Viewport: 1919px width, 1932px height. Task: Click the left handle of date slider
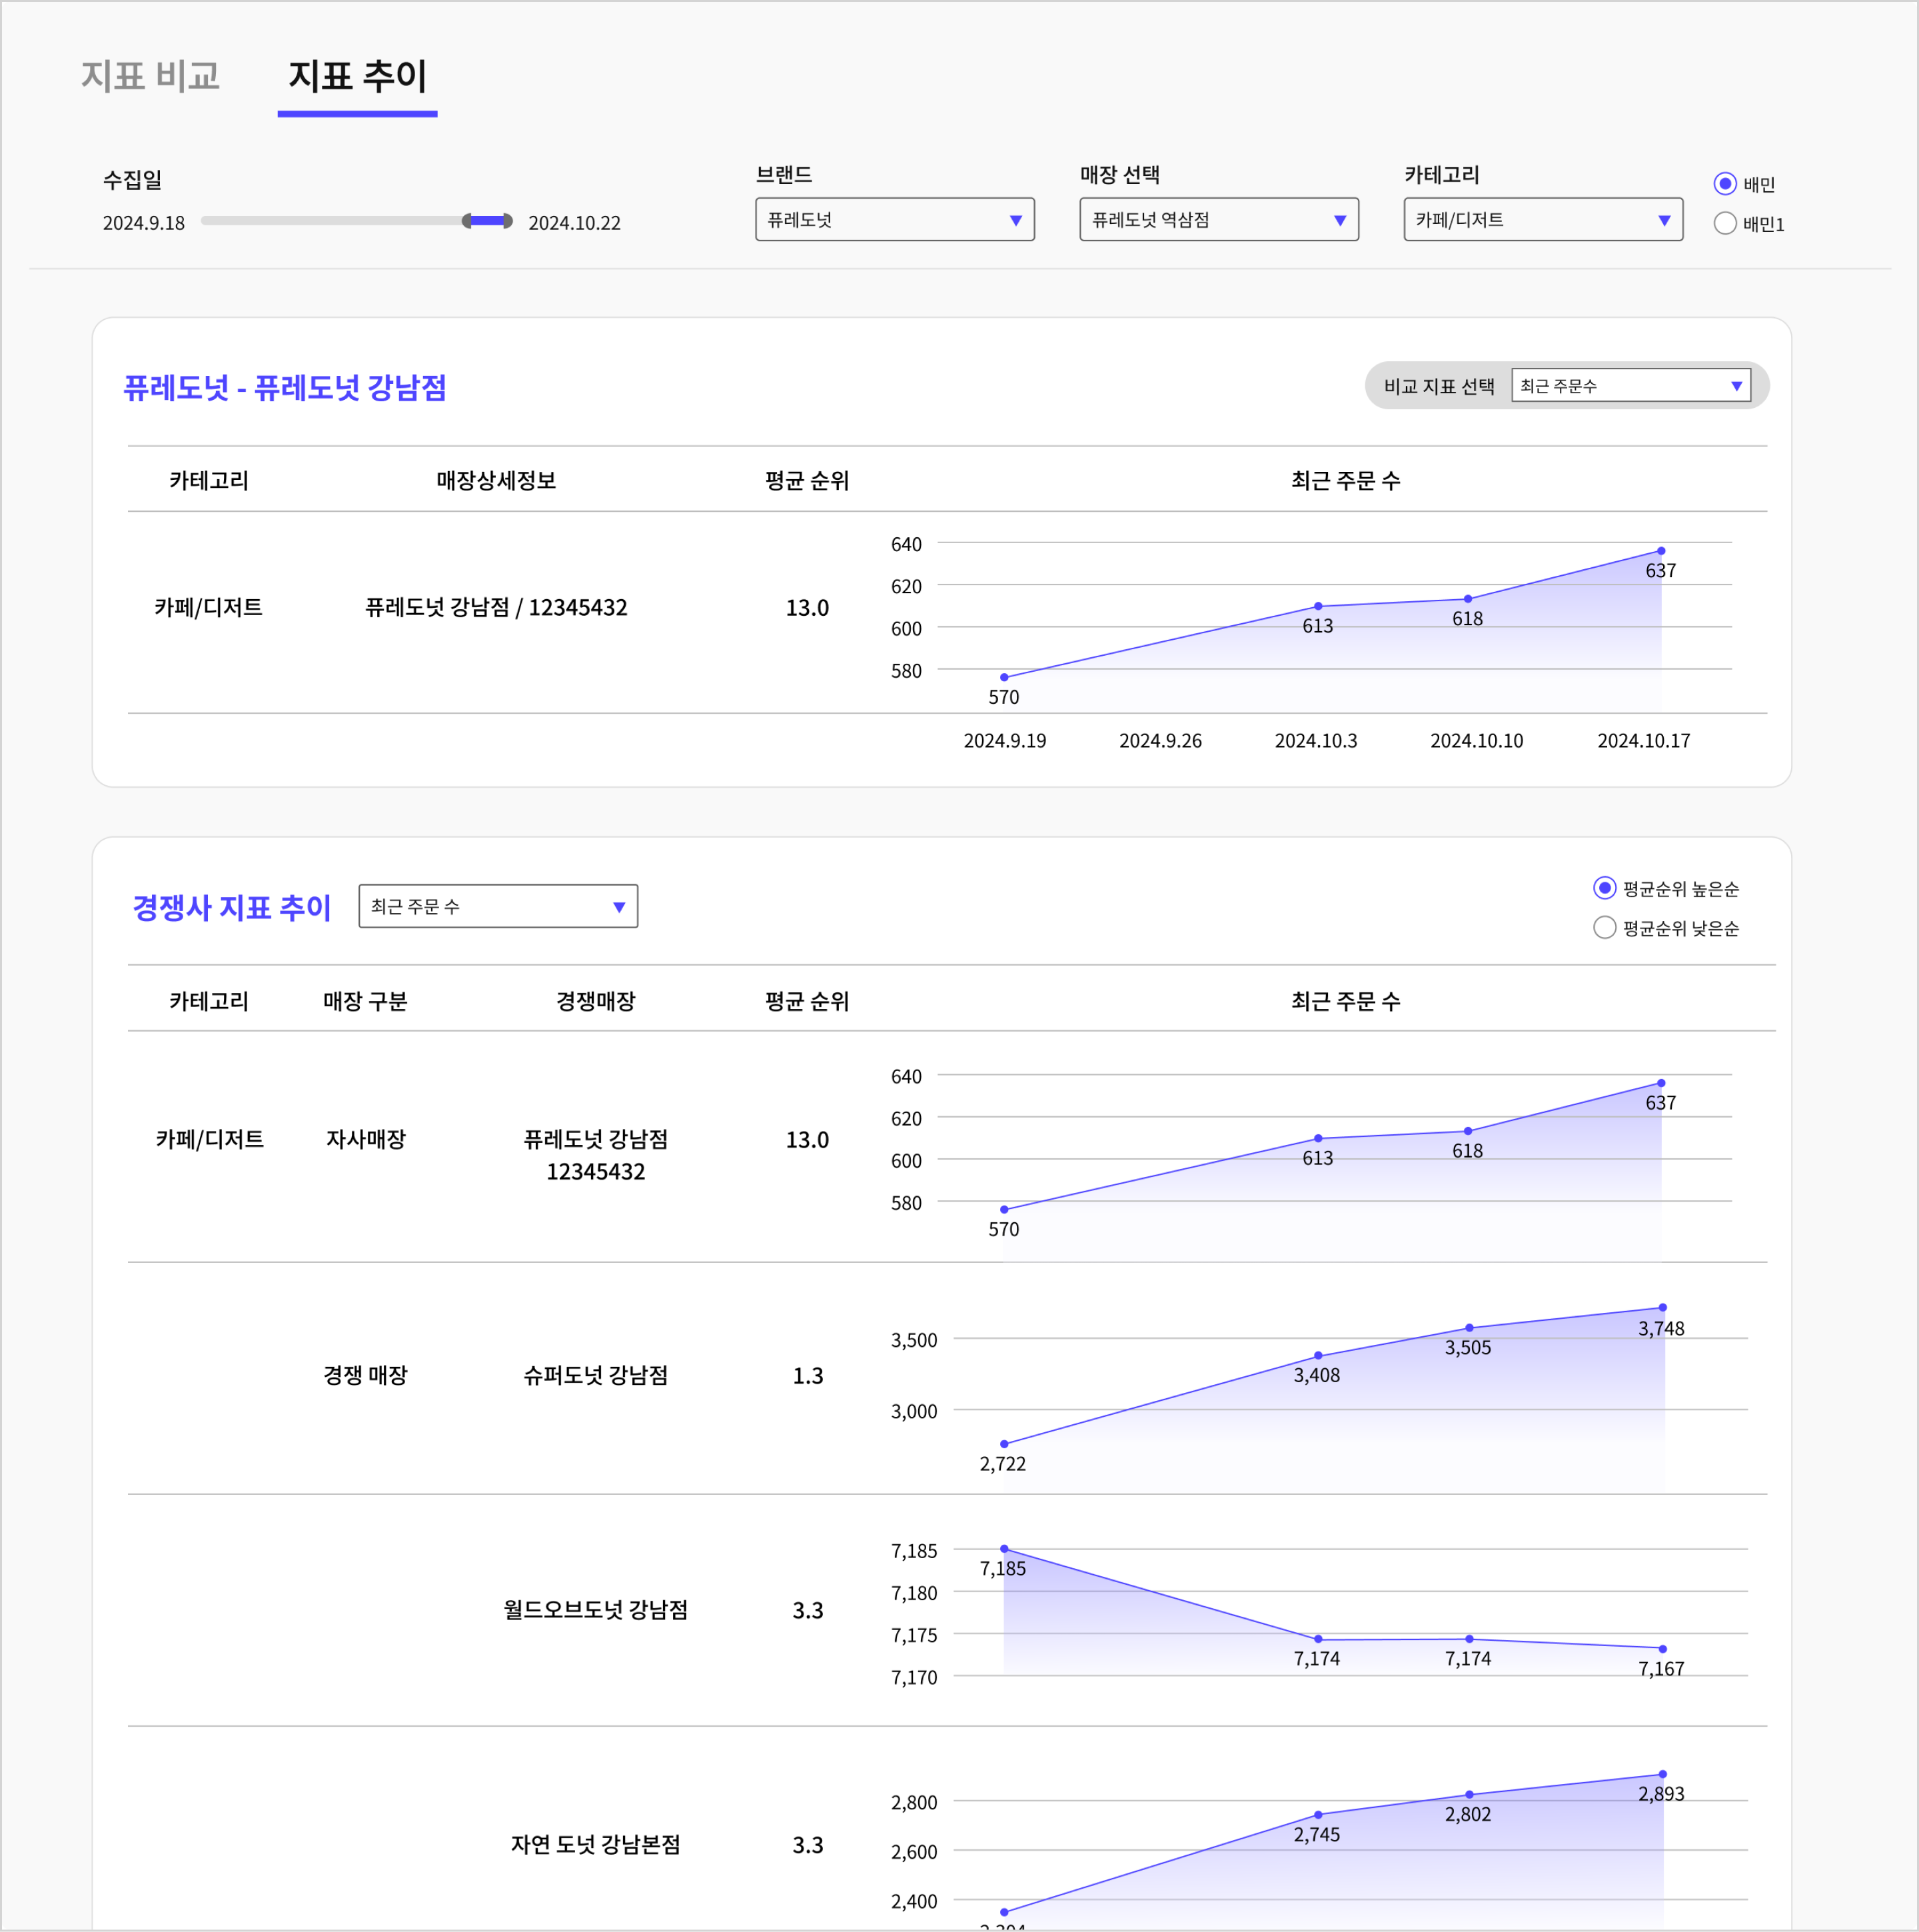(467, 221)
